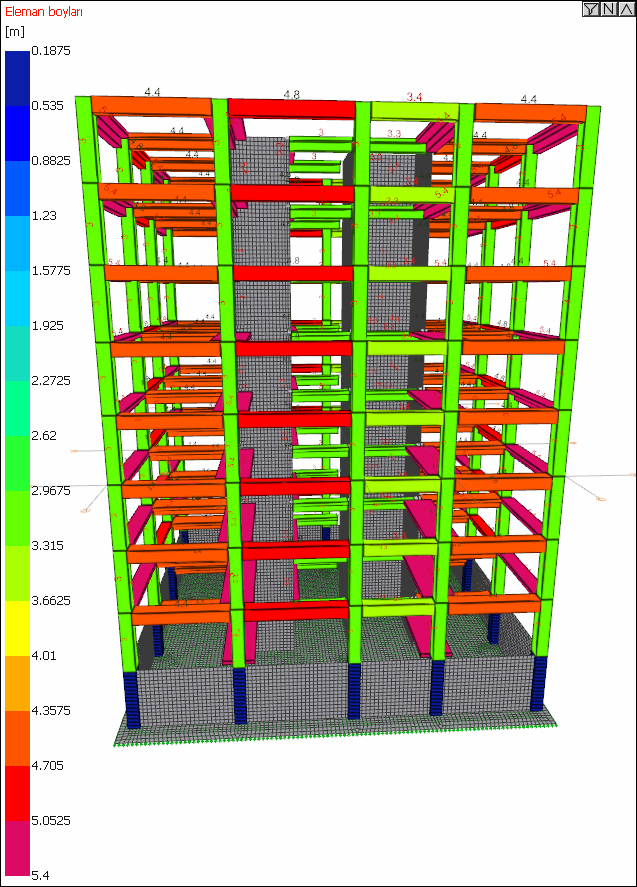Screen dimensions: 637x887
Task: Select the top red beam labeled 4.8
Action: (291, 109)
